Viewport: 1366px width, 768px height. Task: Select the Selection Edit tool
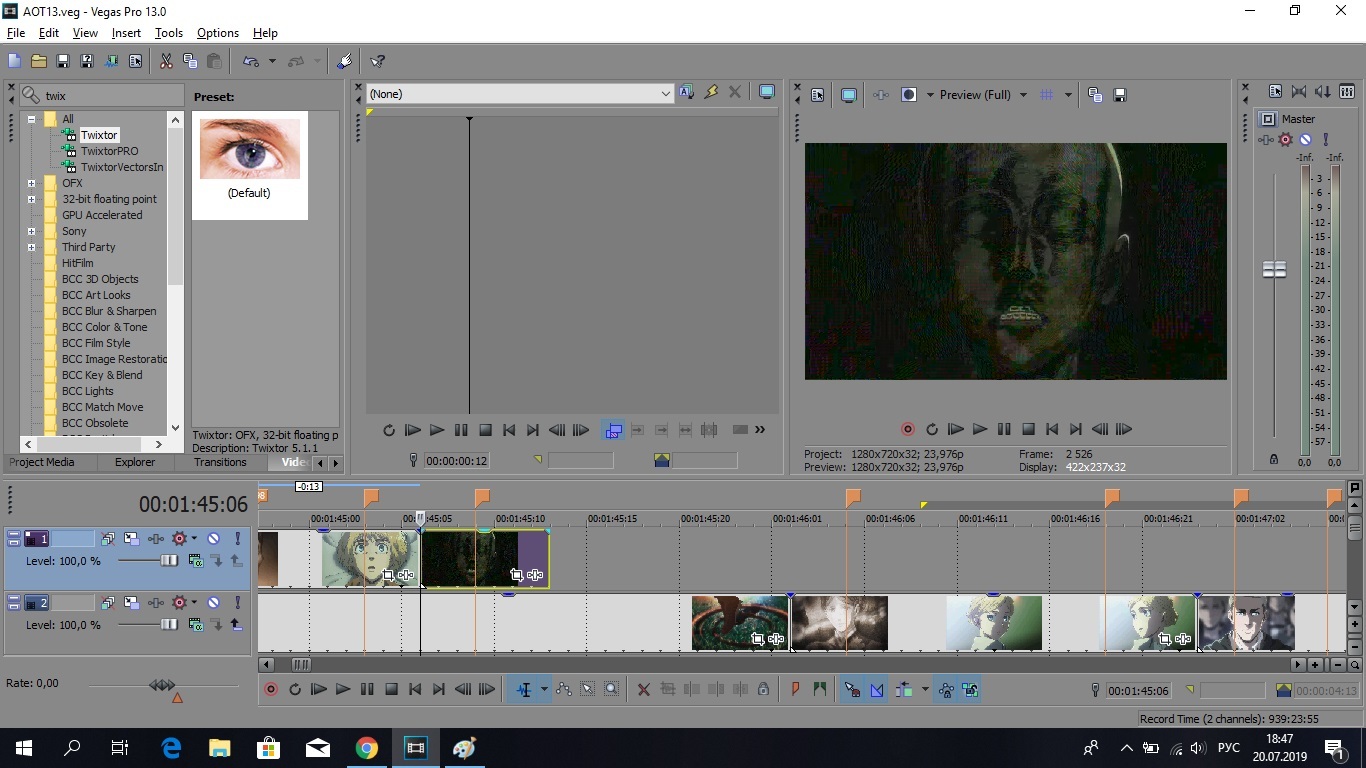click(x=588, y=690)
